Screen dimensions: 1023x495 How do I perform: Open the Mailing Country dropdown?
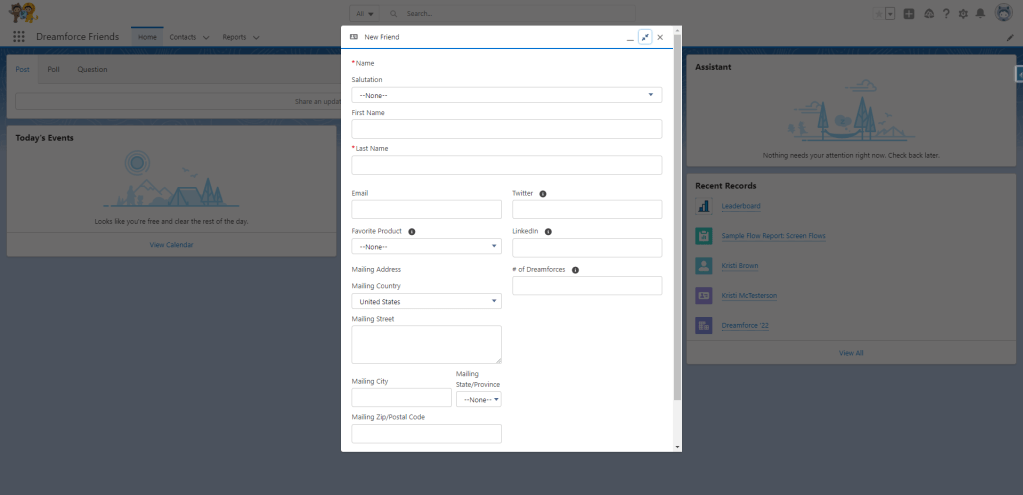coord(426,301)
